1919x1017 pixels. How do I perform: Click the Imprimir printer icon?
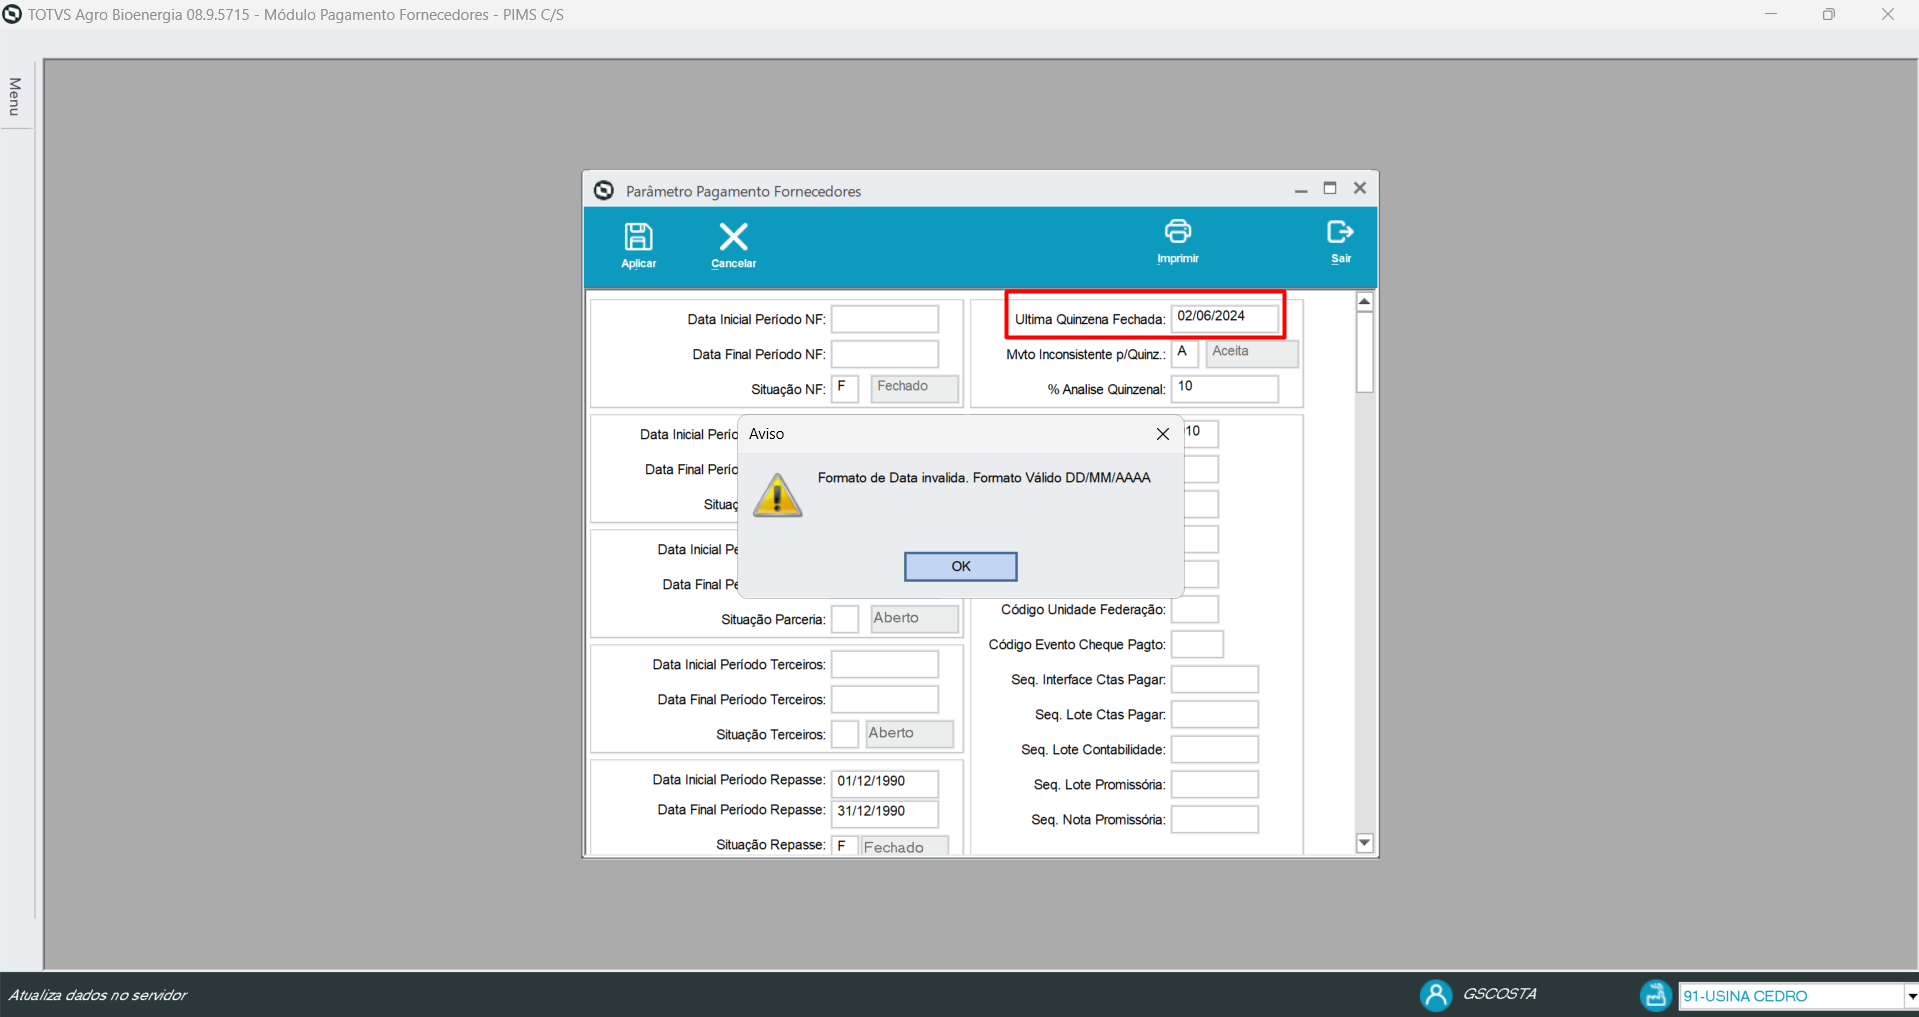click(1178, 232)
